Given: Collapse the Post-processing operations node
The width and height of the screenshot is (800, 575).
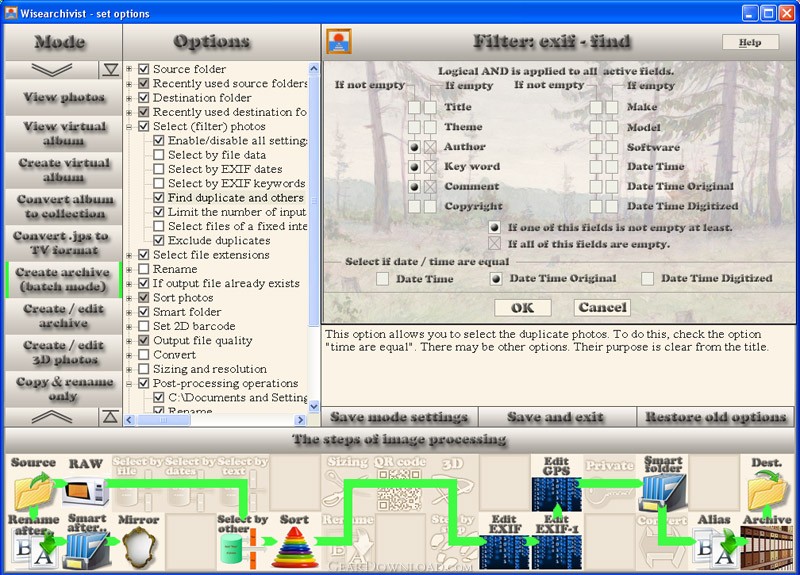Looking at the screenshot, I should click(x=129, y=383).
